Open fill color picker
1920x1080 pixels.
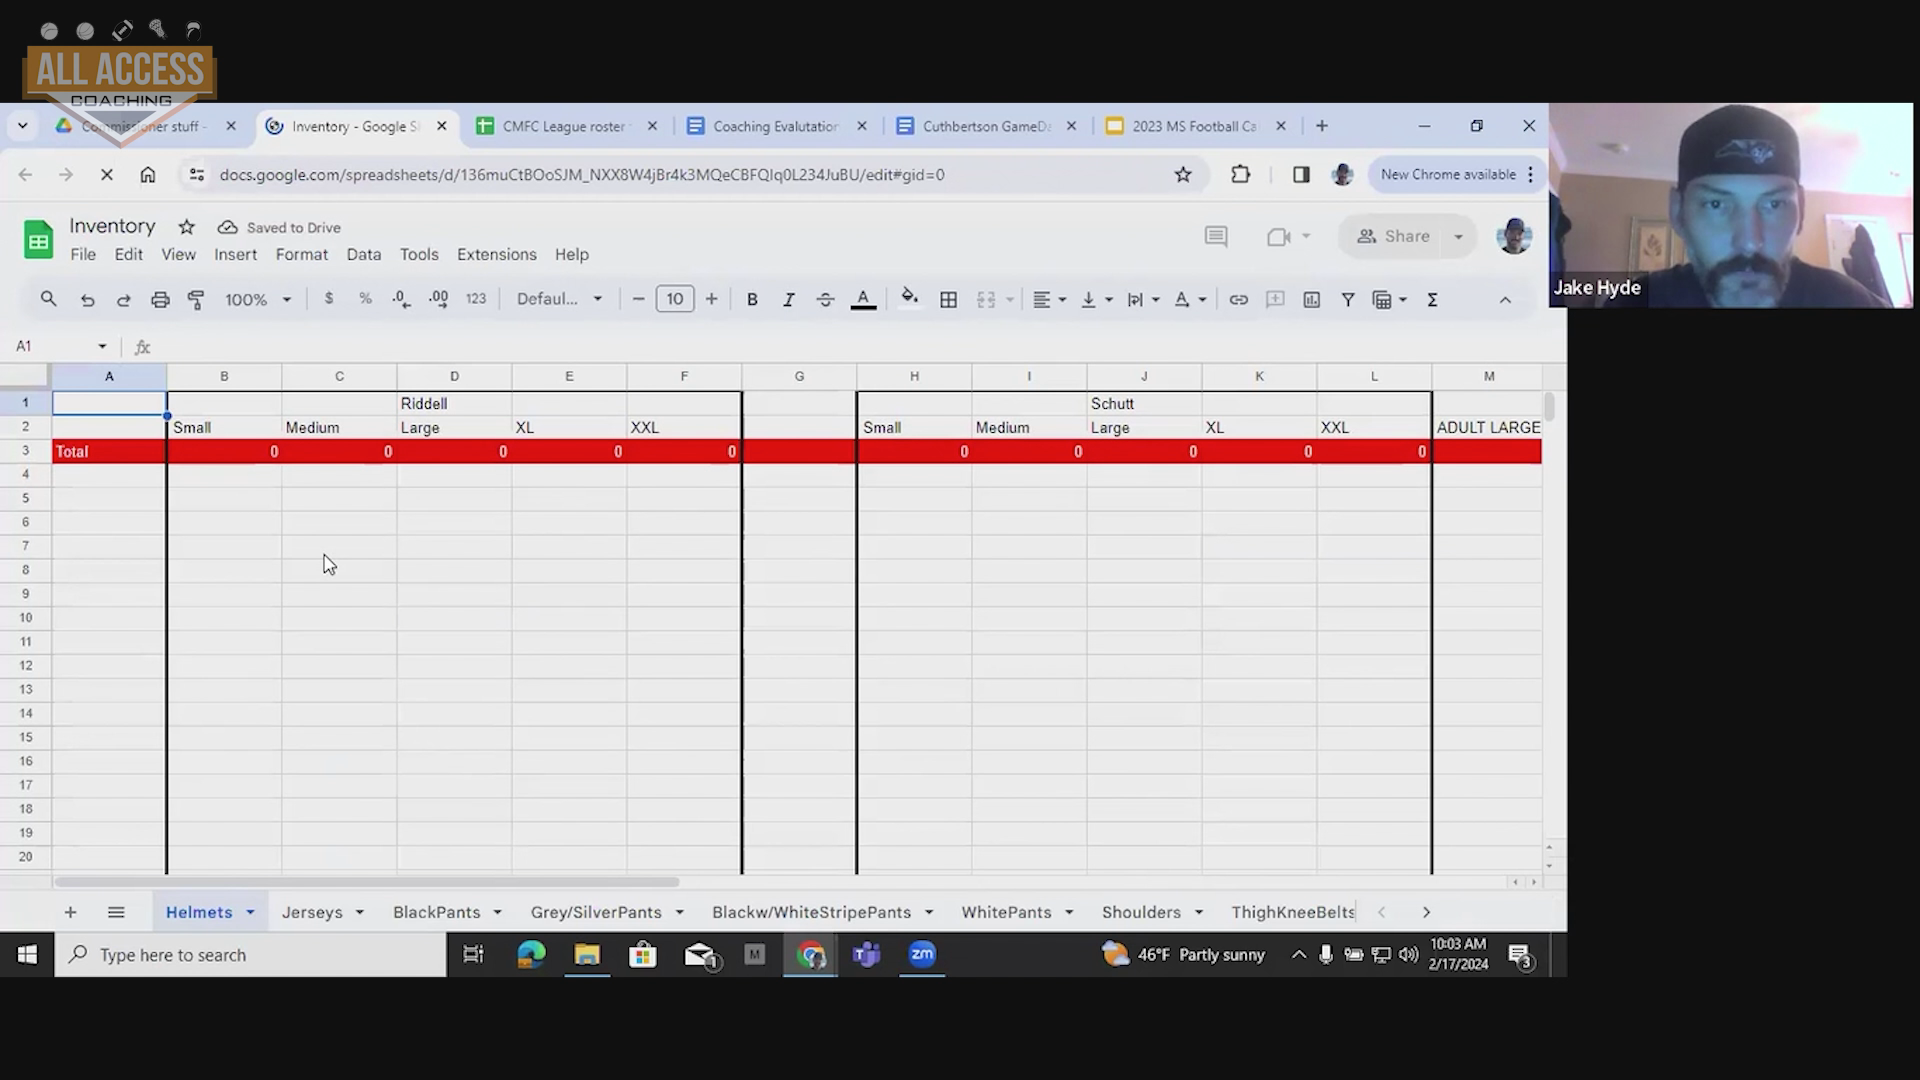pos(909,298)
